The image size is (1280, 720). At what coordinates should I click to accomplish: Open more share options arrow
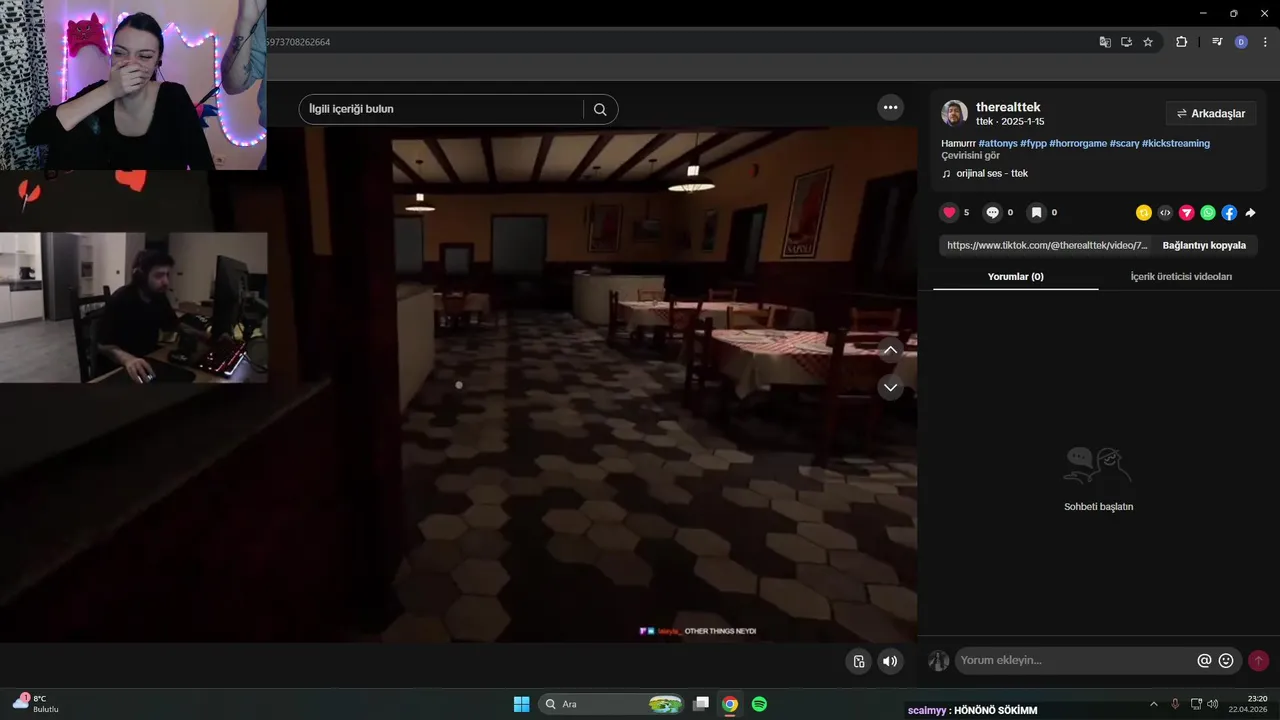click(x=1250, y=212)
